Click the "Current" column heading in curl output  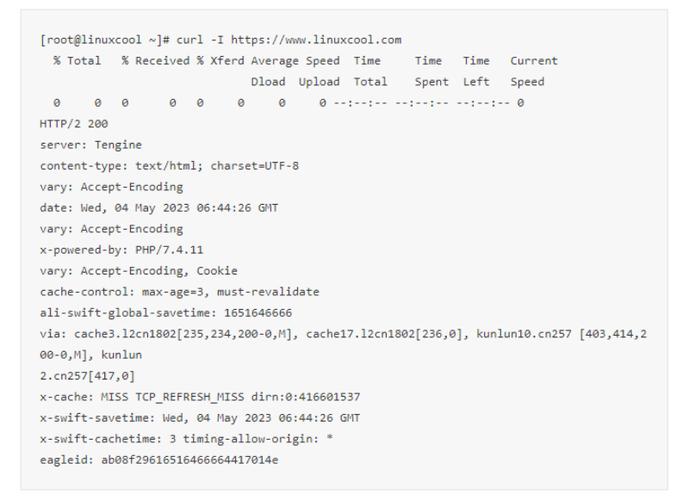pos(534,61)
